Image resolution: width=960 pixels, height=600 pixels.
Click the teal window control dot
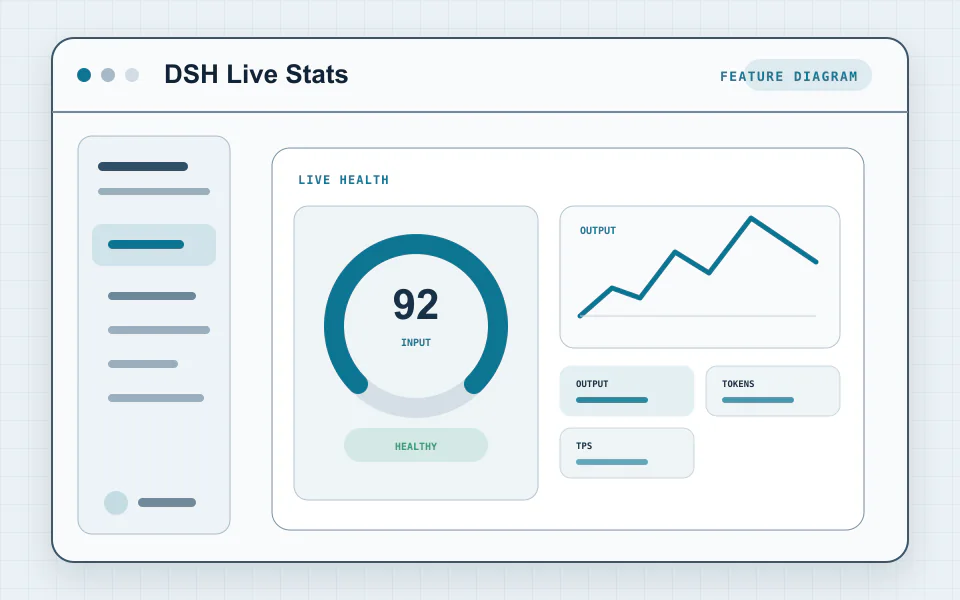(x=84, y=75)
